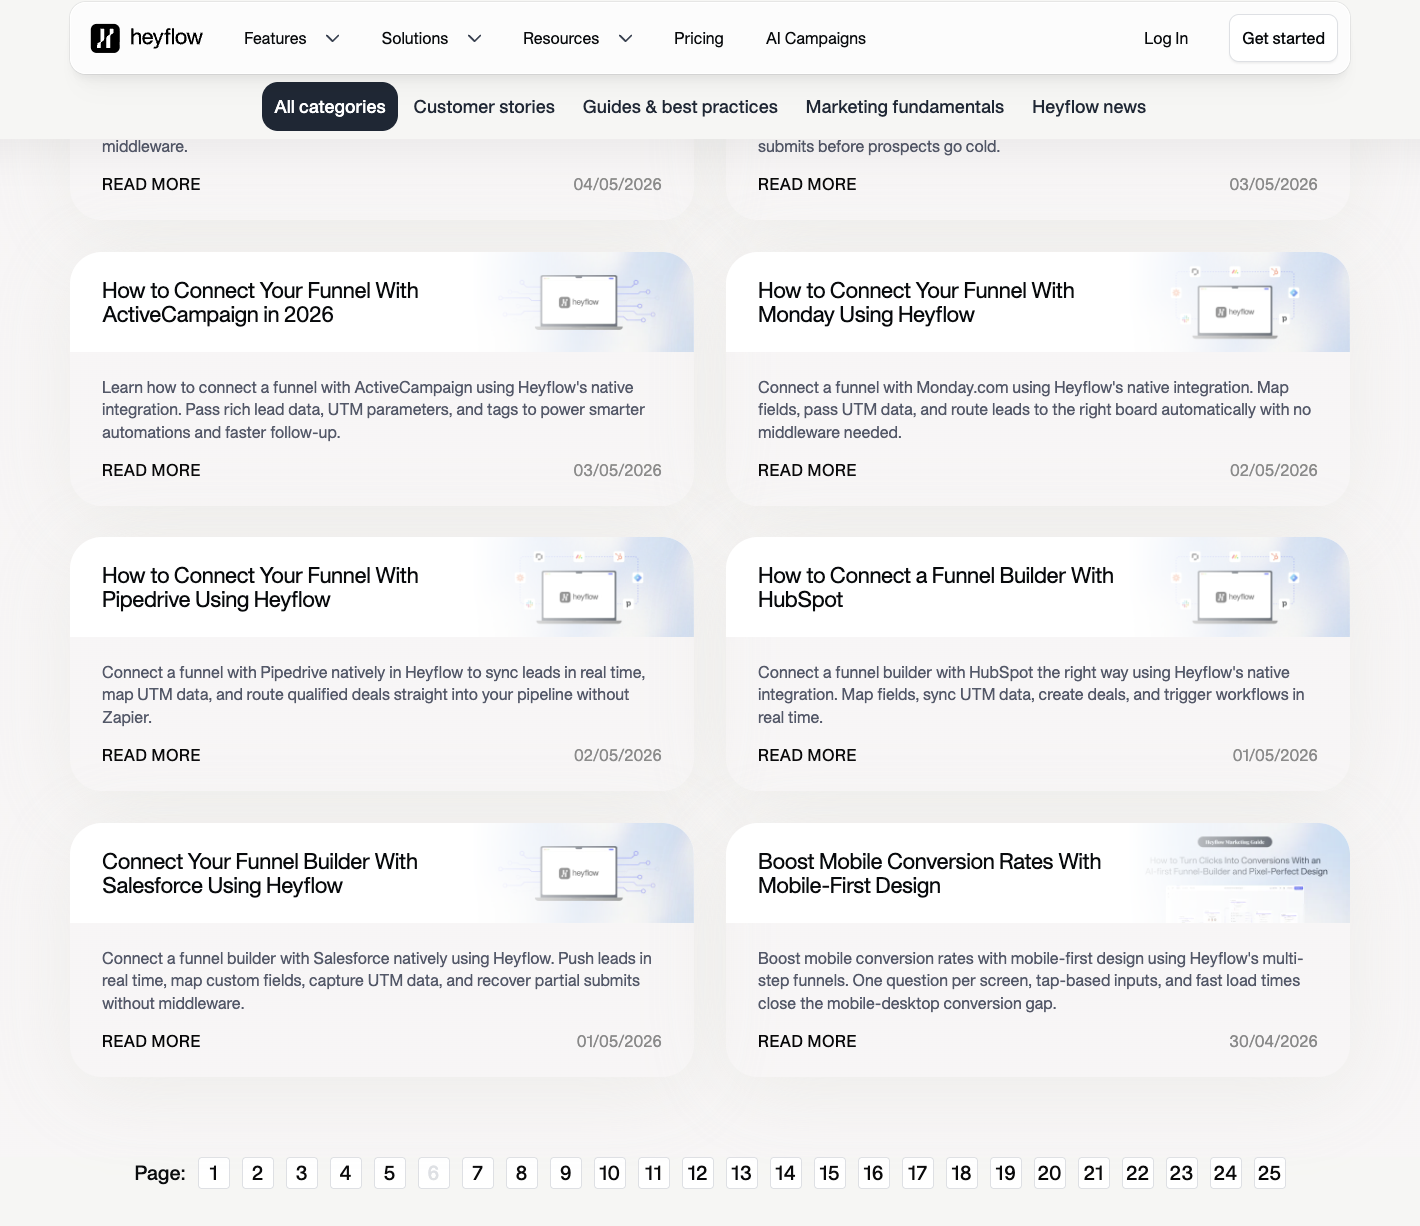Click the Salesforce article laptop thumbnail

tap(580, 873)
